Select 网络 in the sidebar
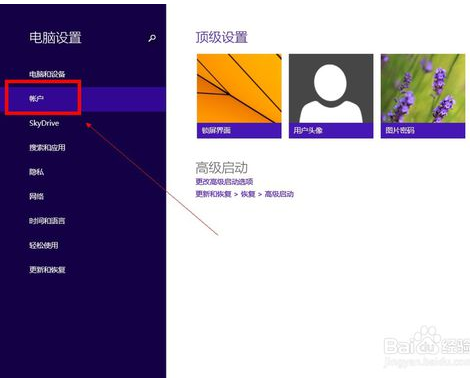This screenshot has height=378, width=470. [x=36, y=196]
